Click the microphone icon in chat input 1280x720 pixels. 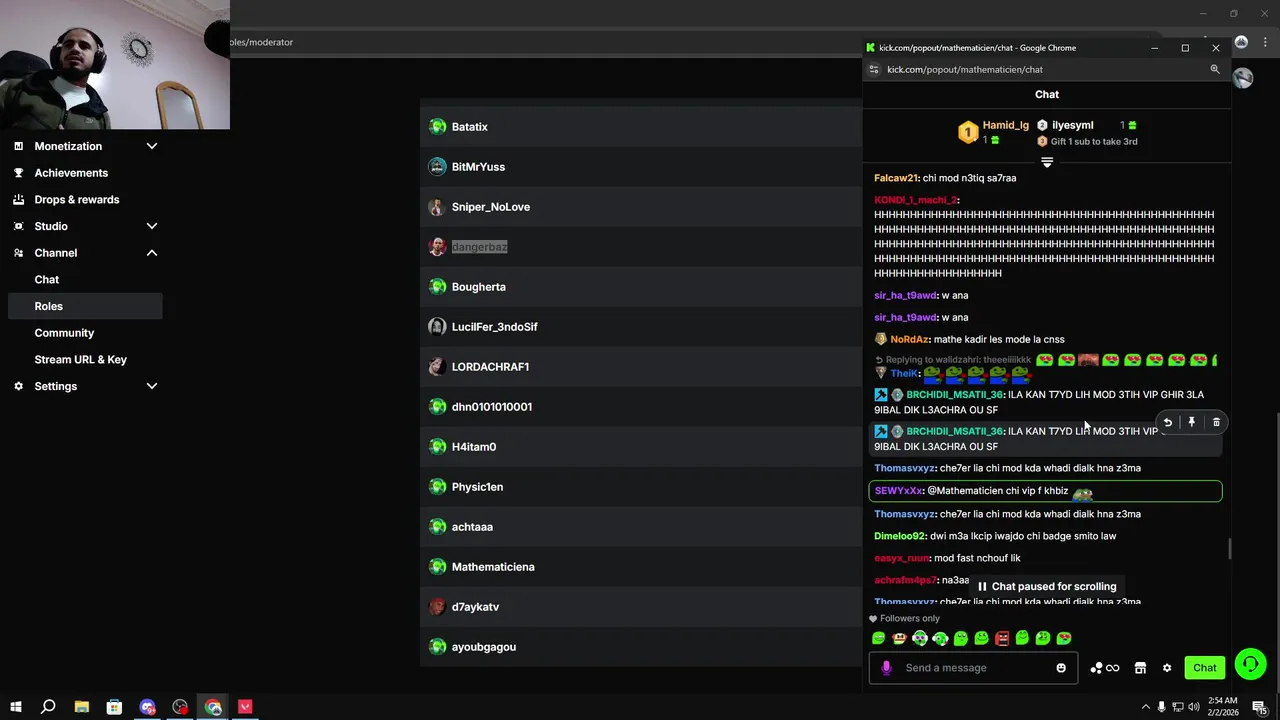point(886,668)
